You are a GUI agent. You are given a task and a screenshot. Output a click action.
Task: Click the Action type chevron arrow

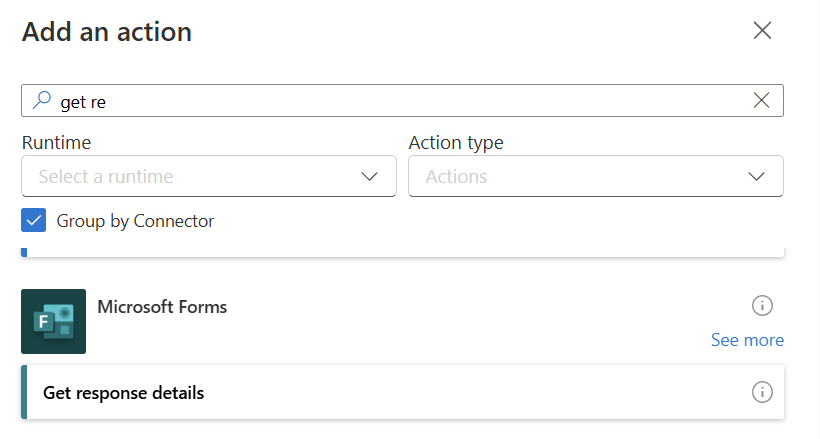757,176
